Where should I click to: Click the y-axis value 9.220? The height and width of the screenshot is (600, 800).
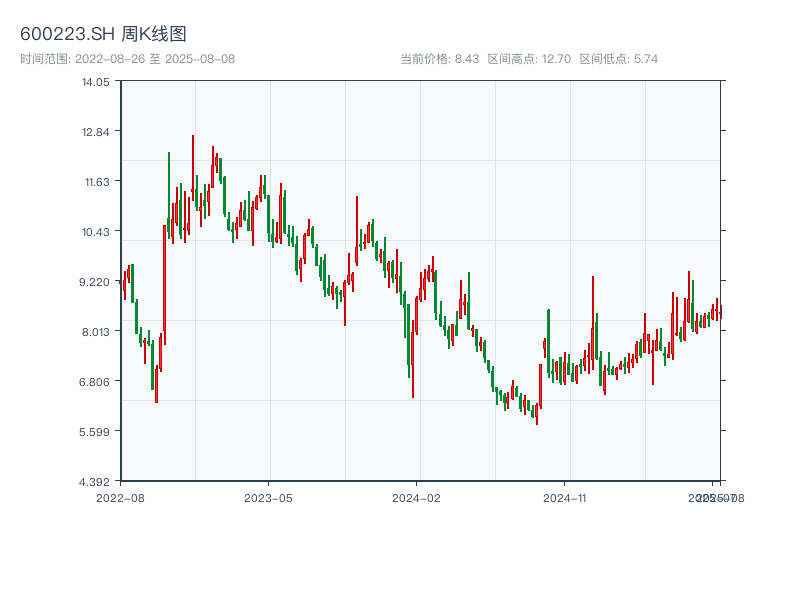click(94, 282)
